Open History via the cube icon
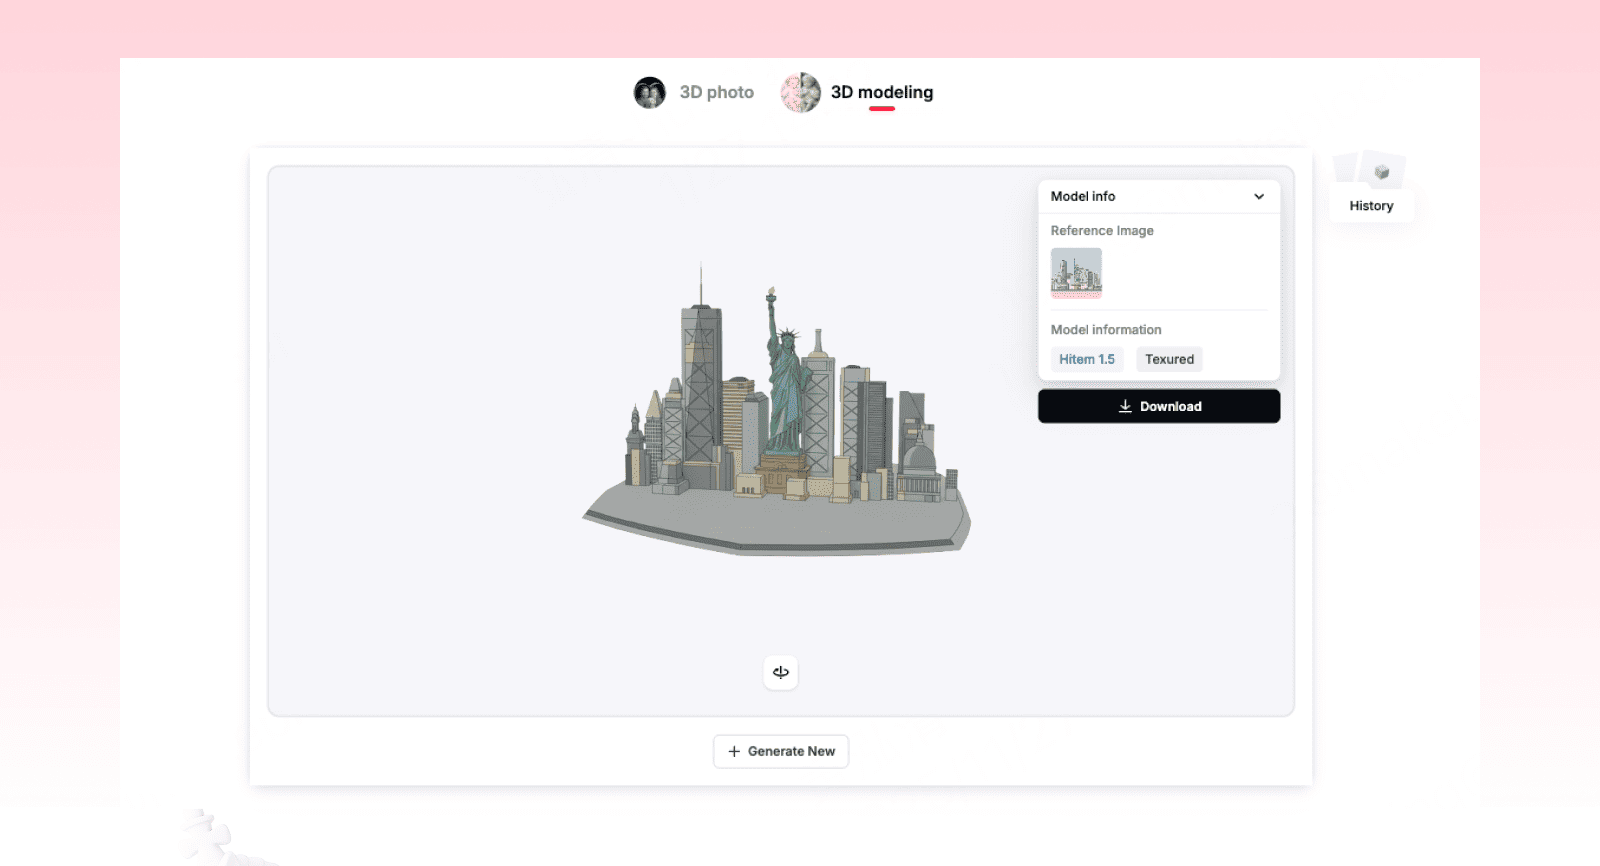Screen dimensions: 1600x866 click(1381, 173)
